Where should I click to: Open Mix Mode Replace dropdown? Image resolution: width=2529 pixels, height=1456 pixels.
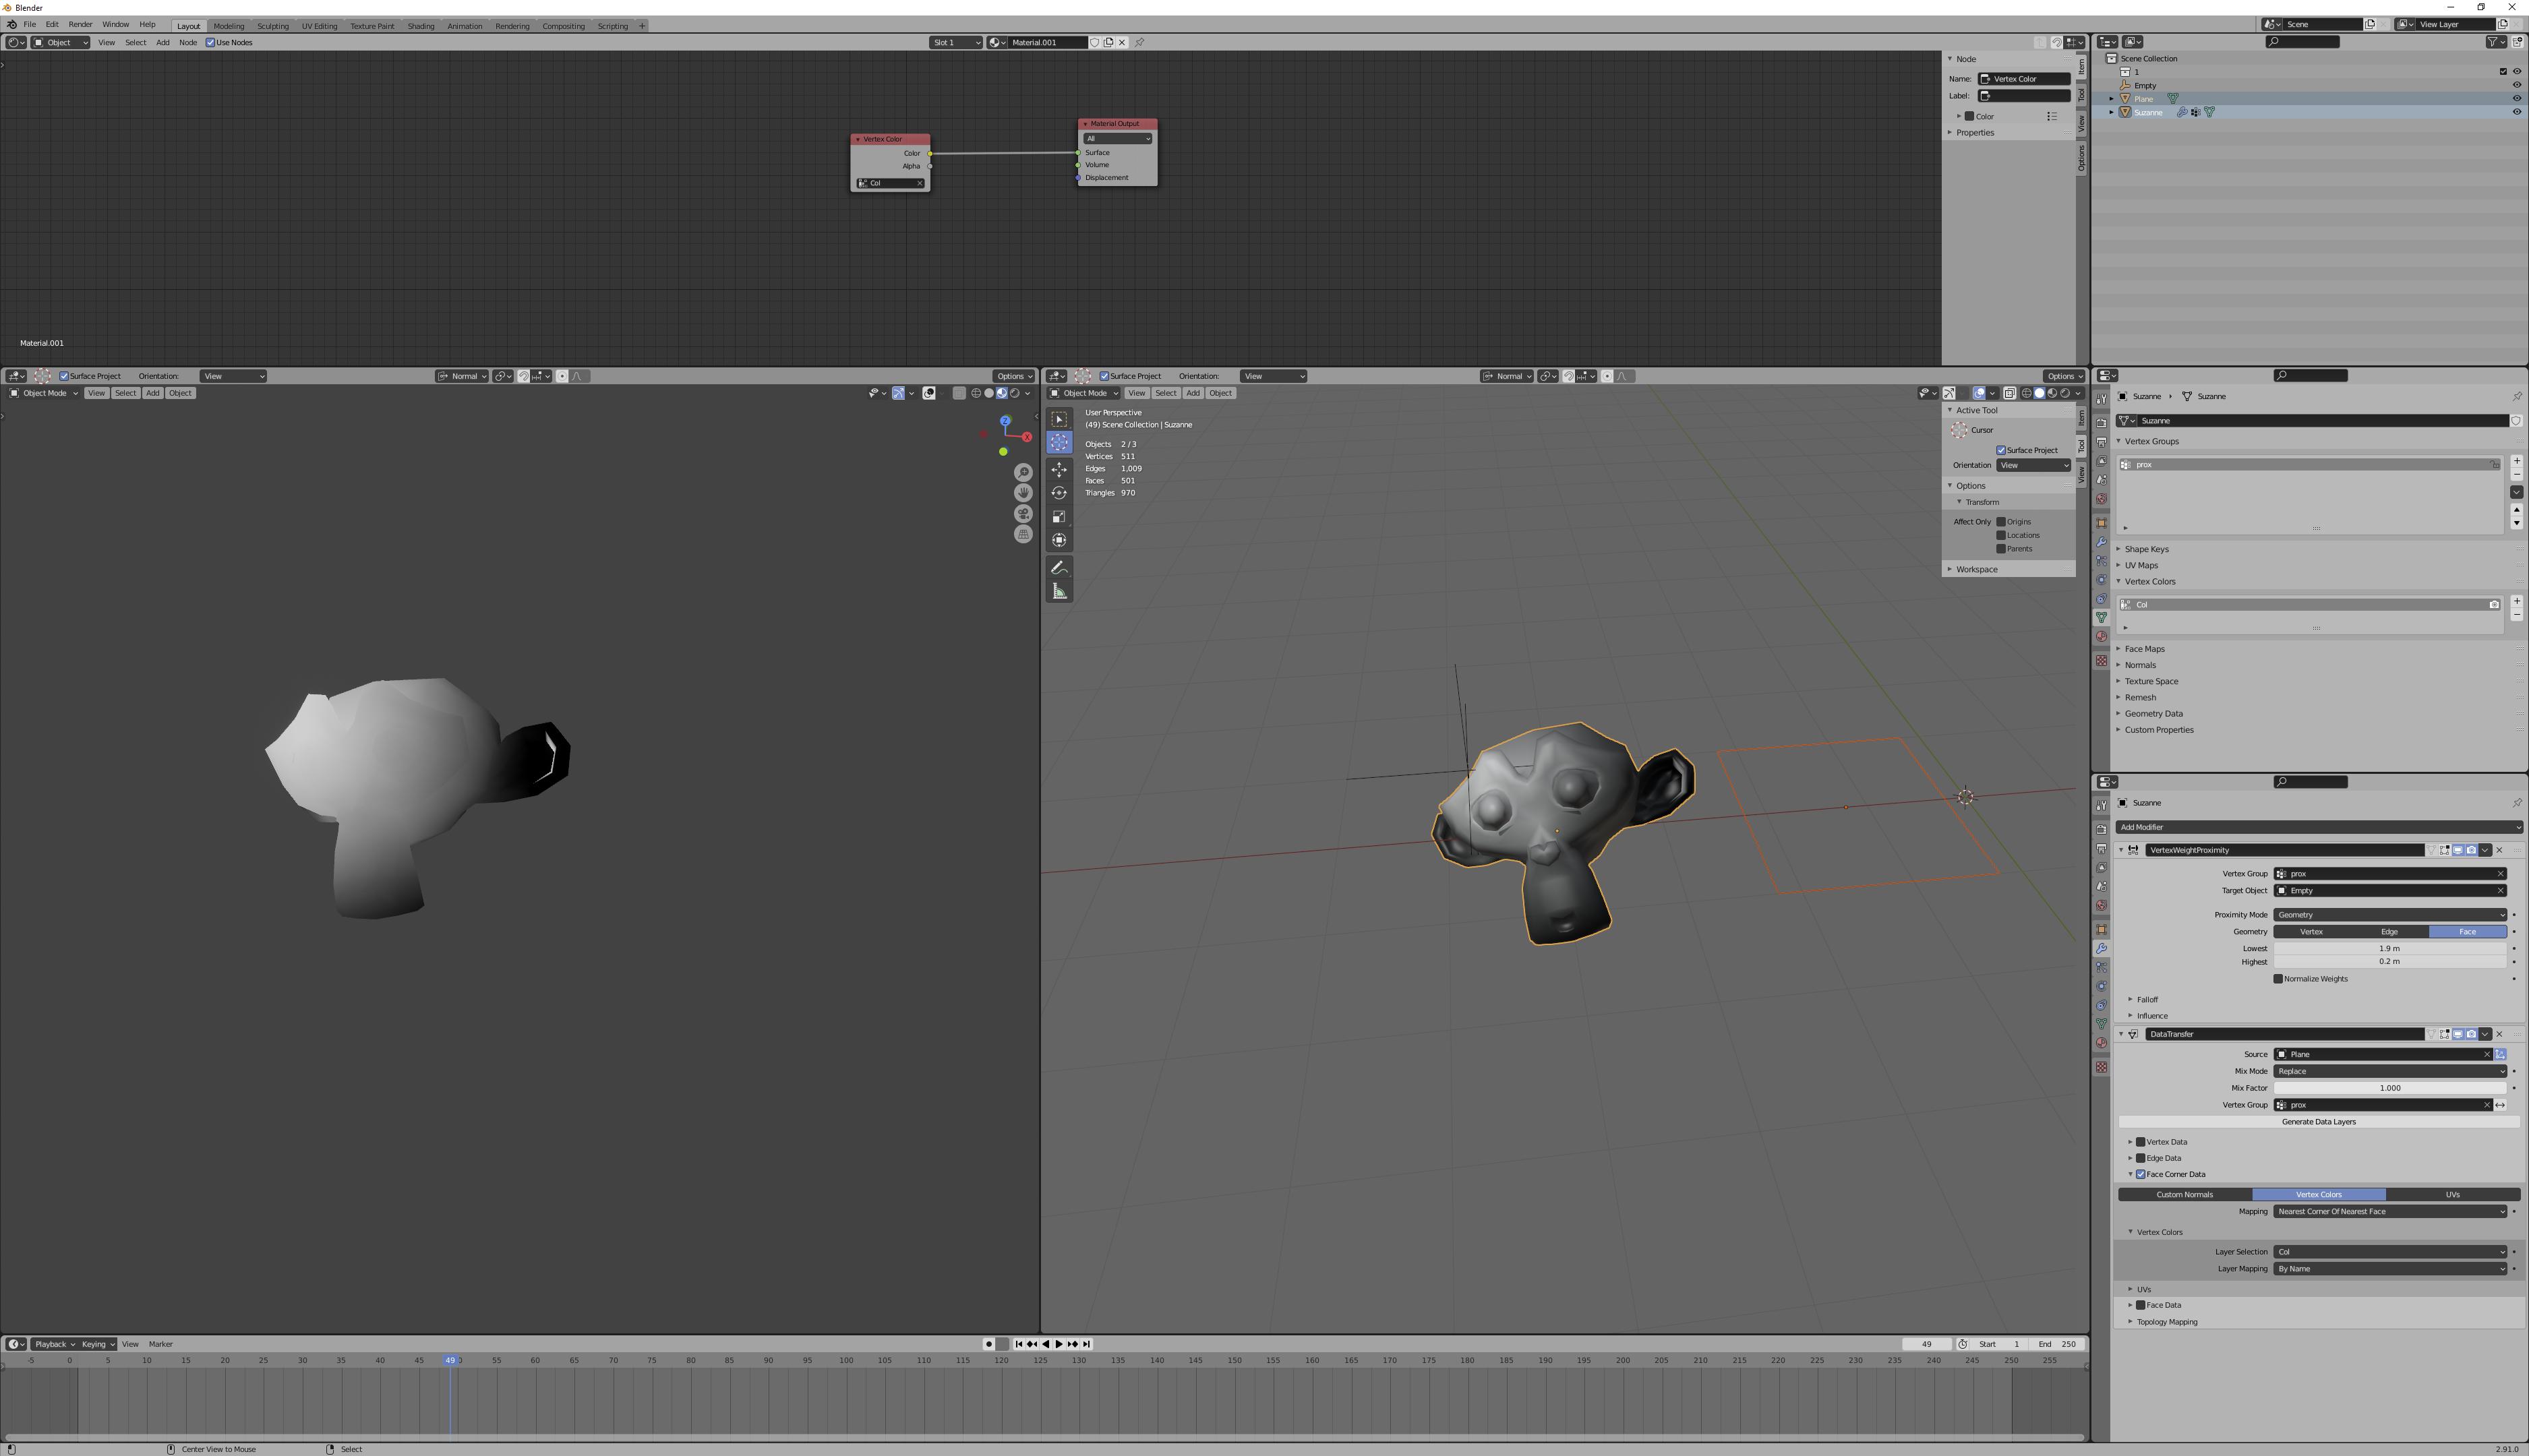[2390, 1071]
